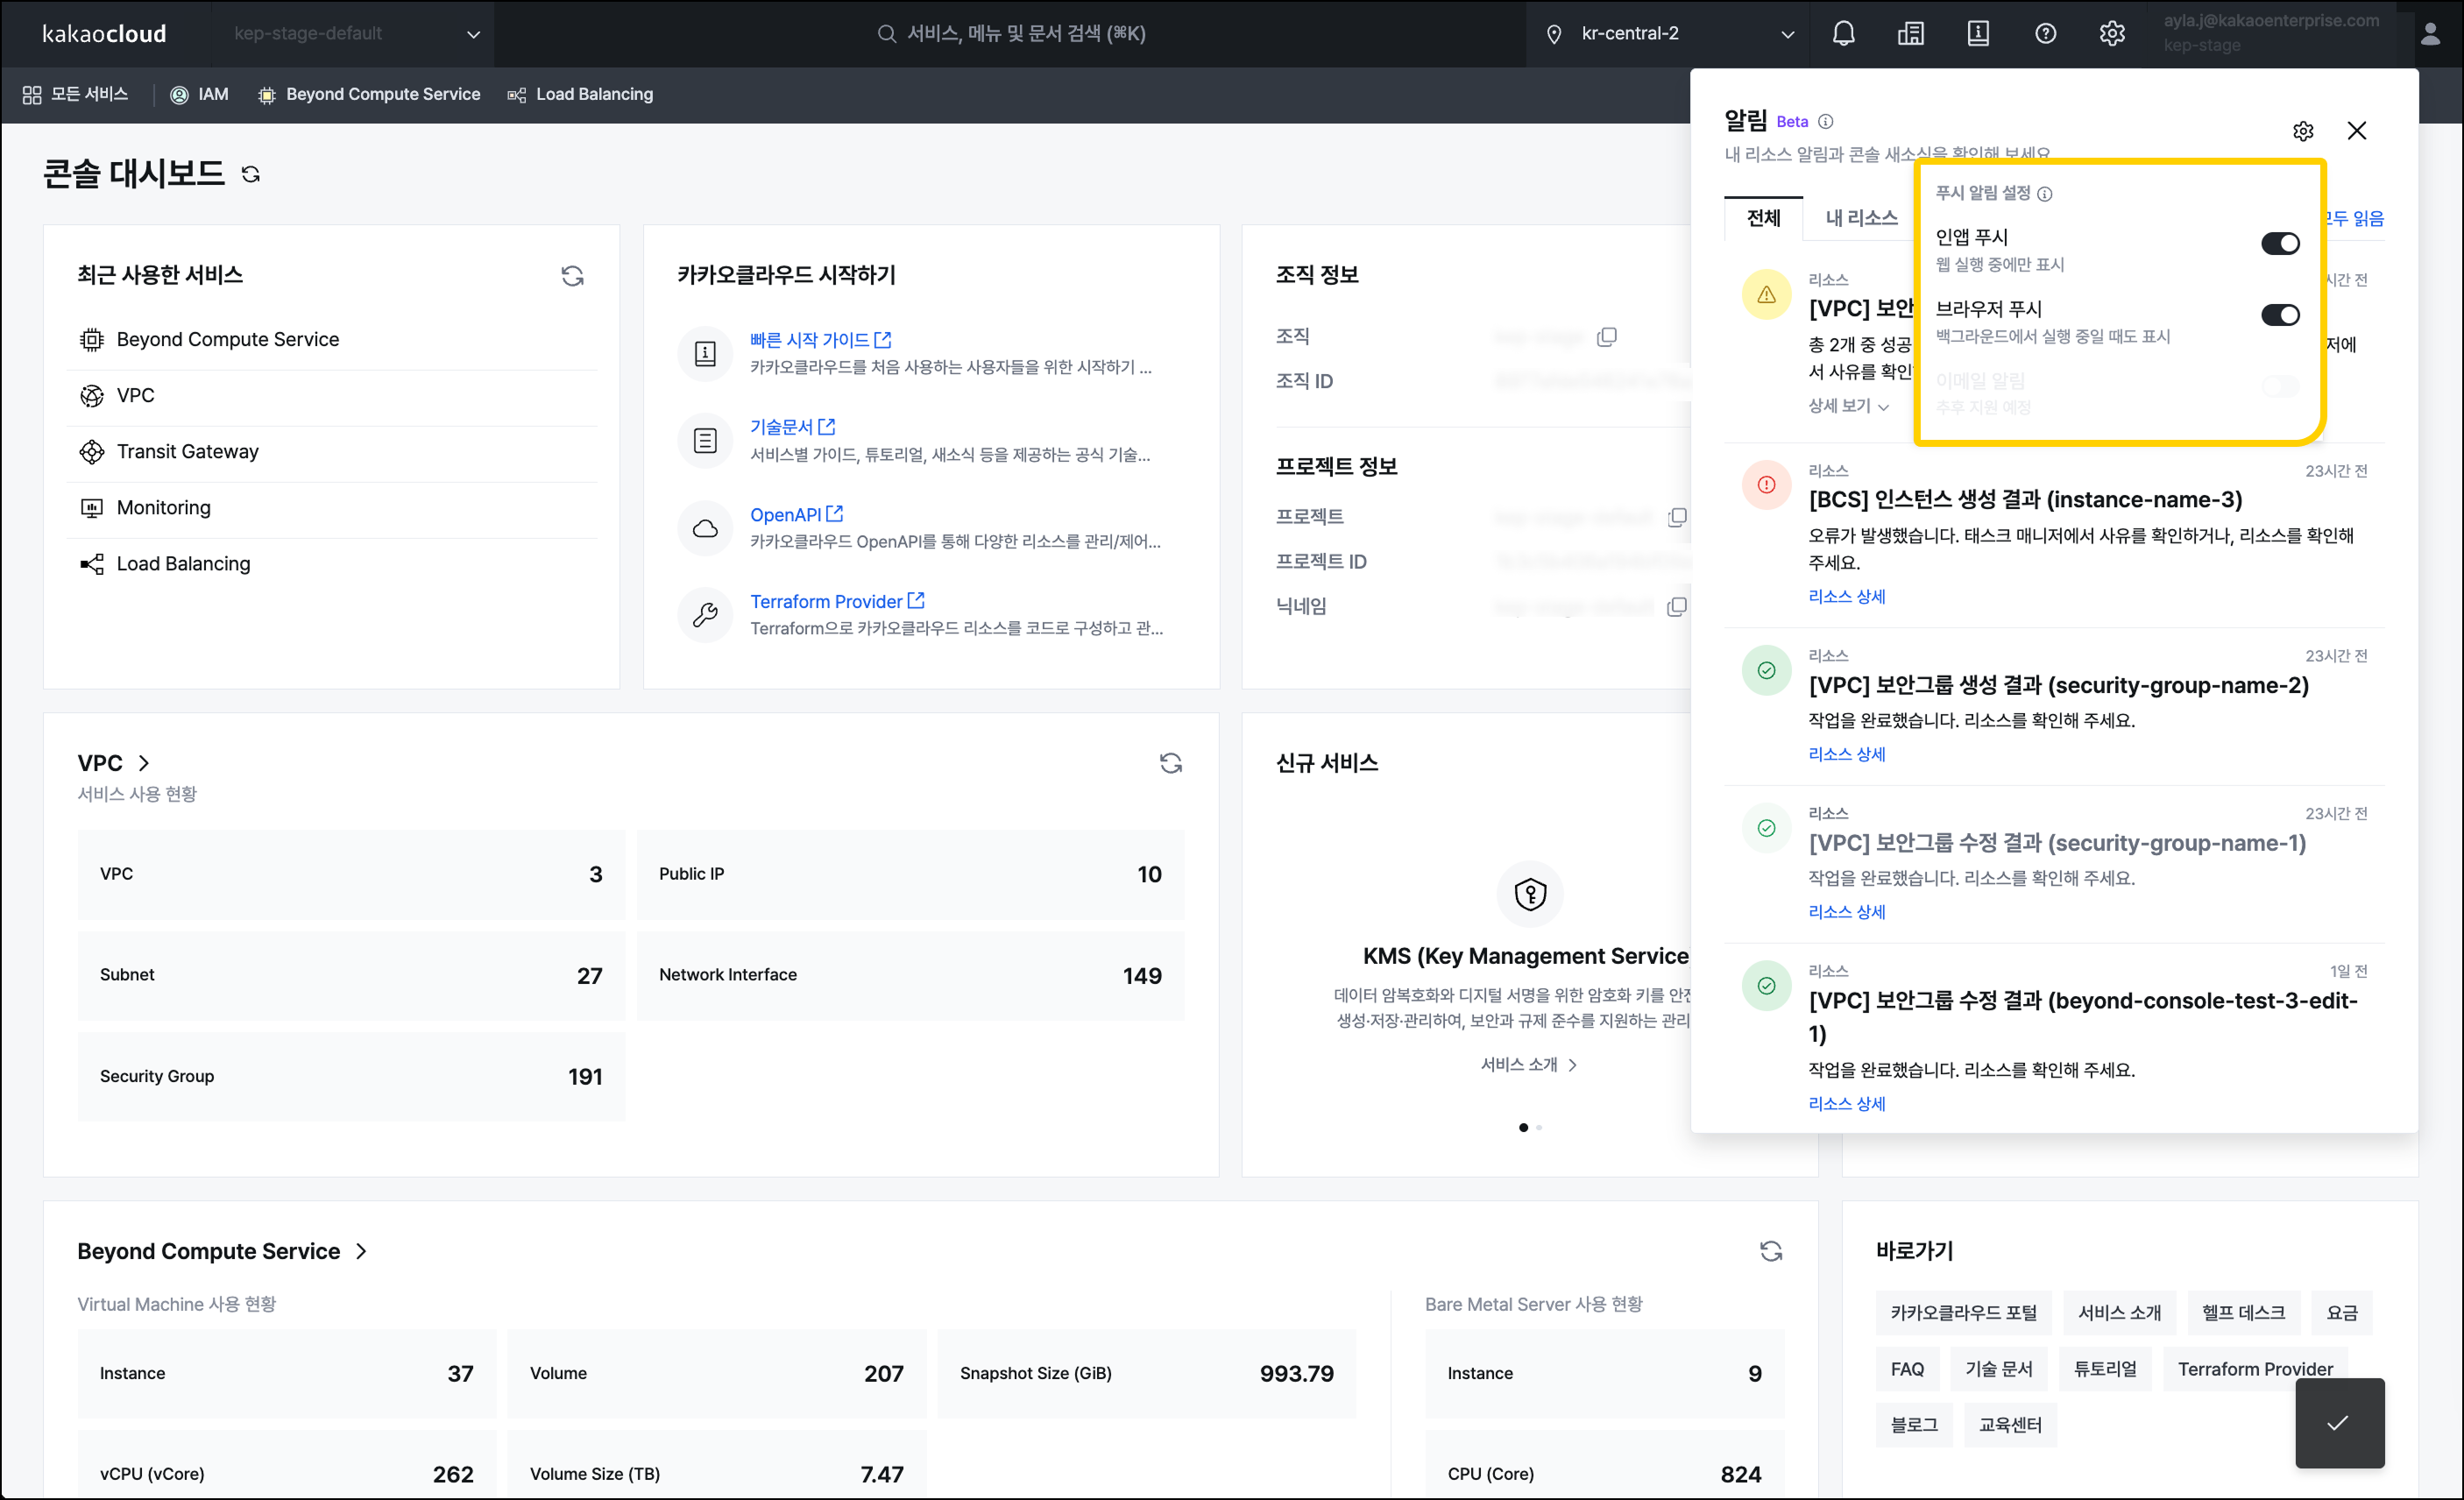The image size is (2464, 1500).
Task: Open 리소스 상세 for instance-name-3 notification
Action: coord(1847,597)
